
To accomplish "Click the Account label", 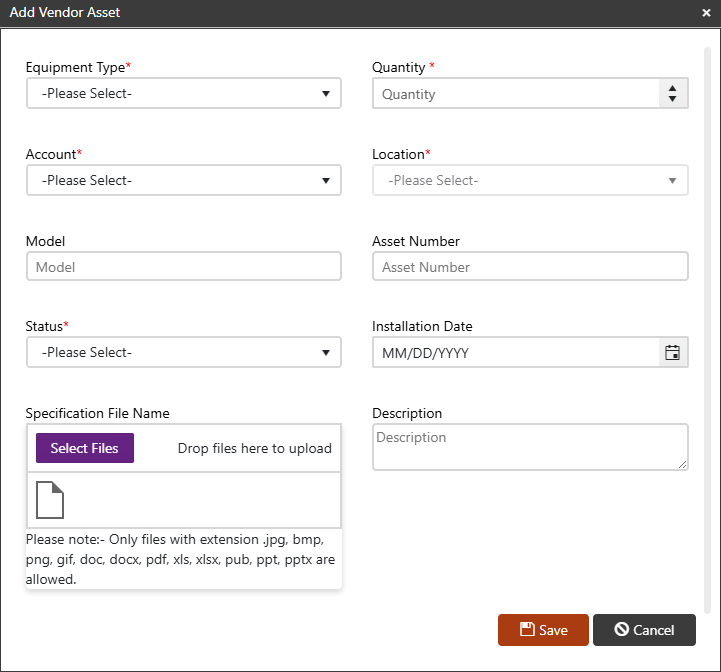I will tap(53, 154).
